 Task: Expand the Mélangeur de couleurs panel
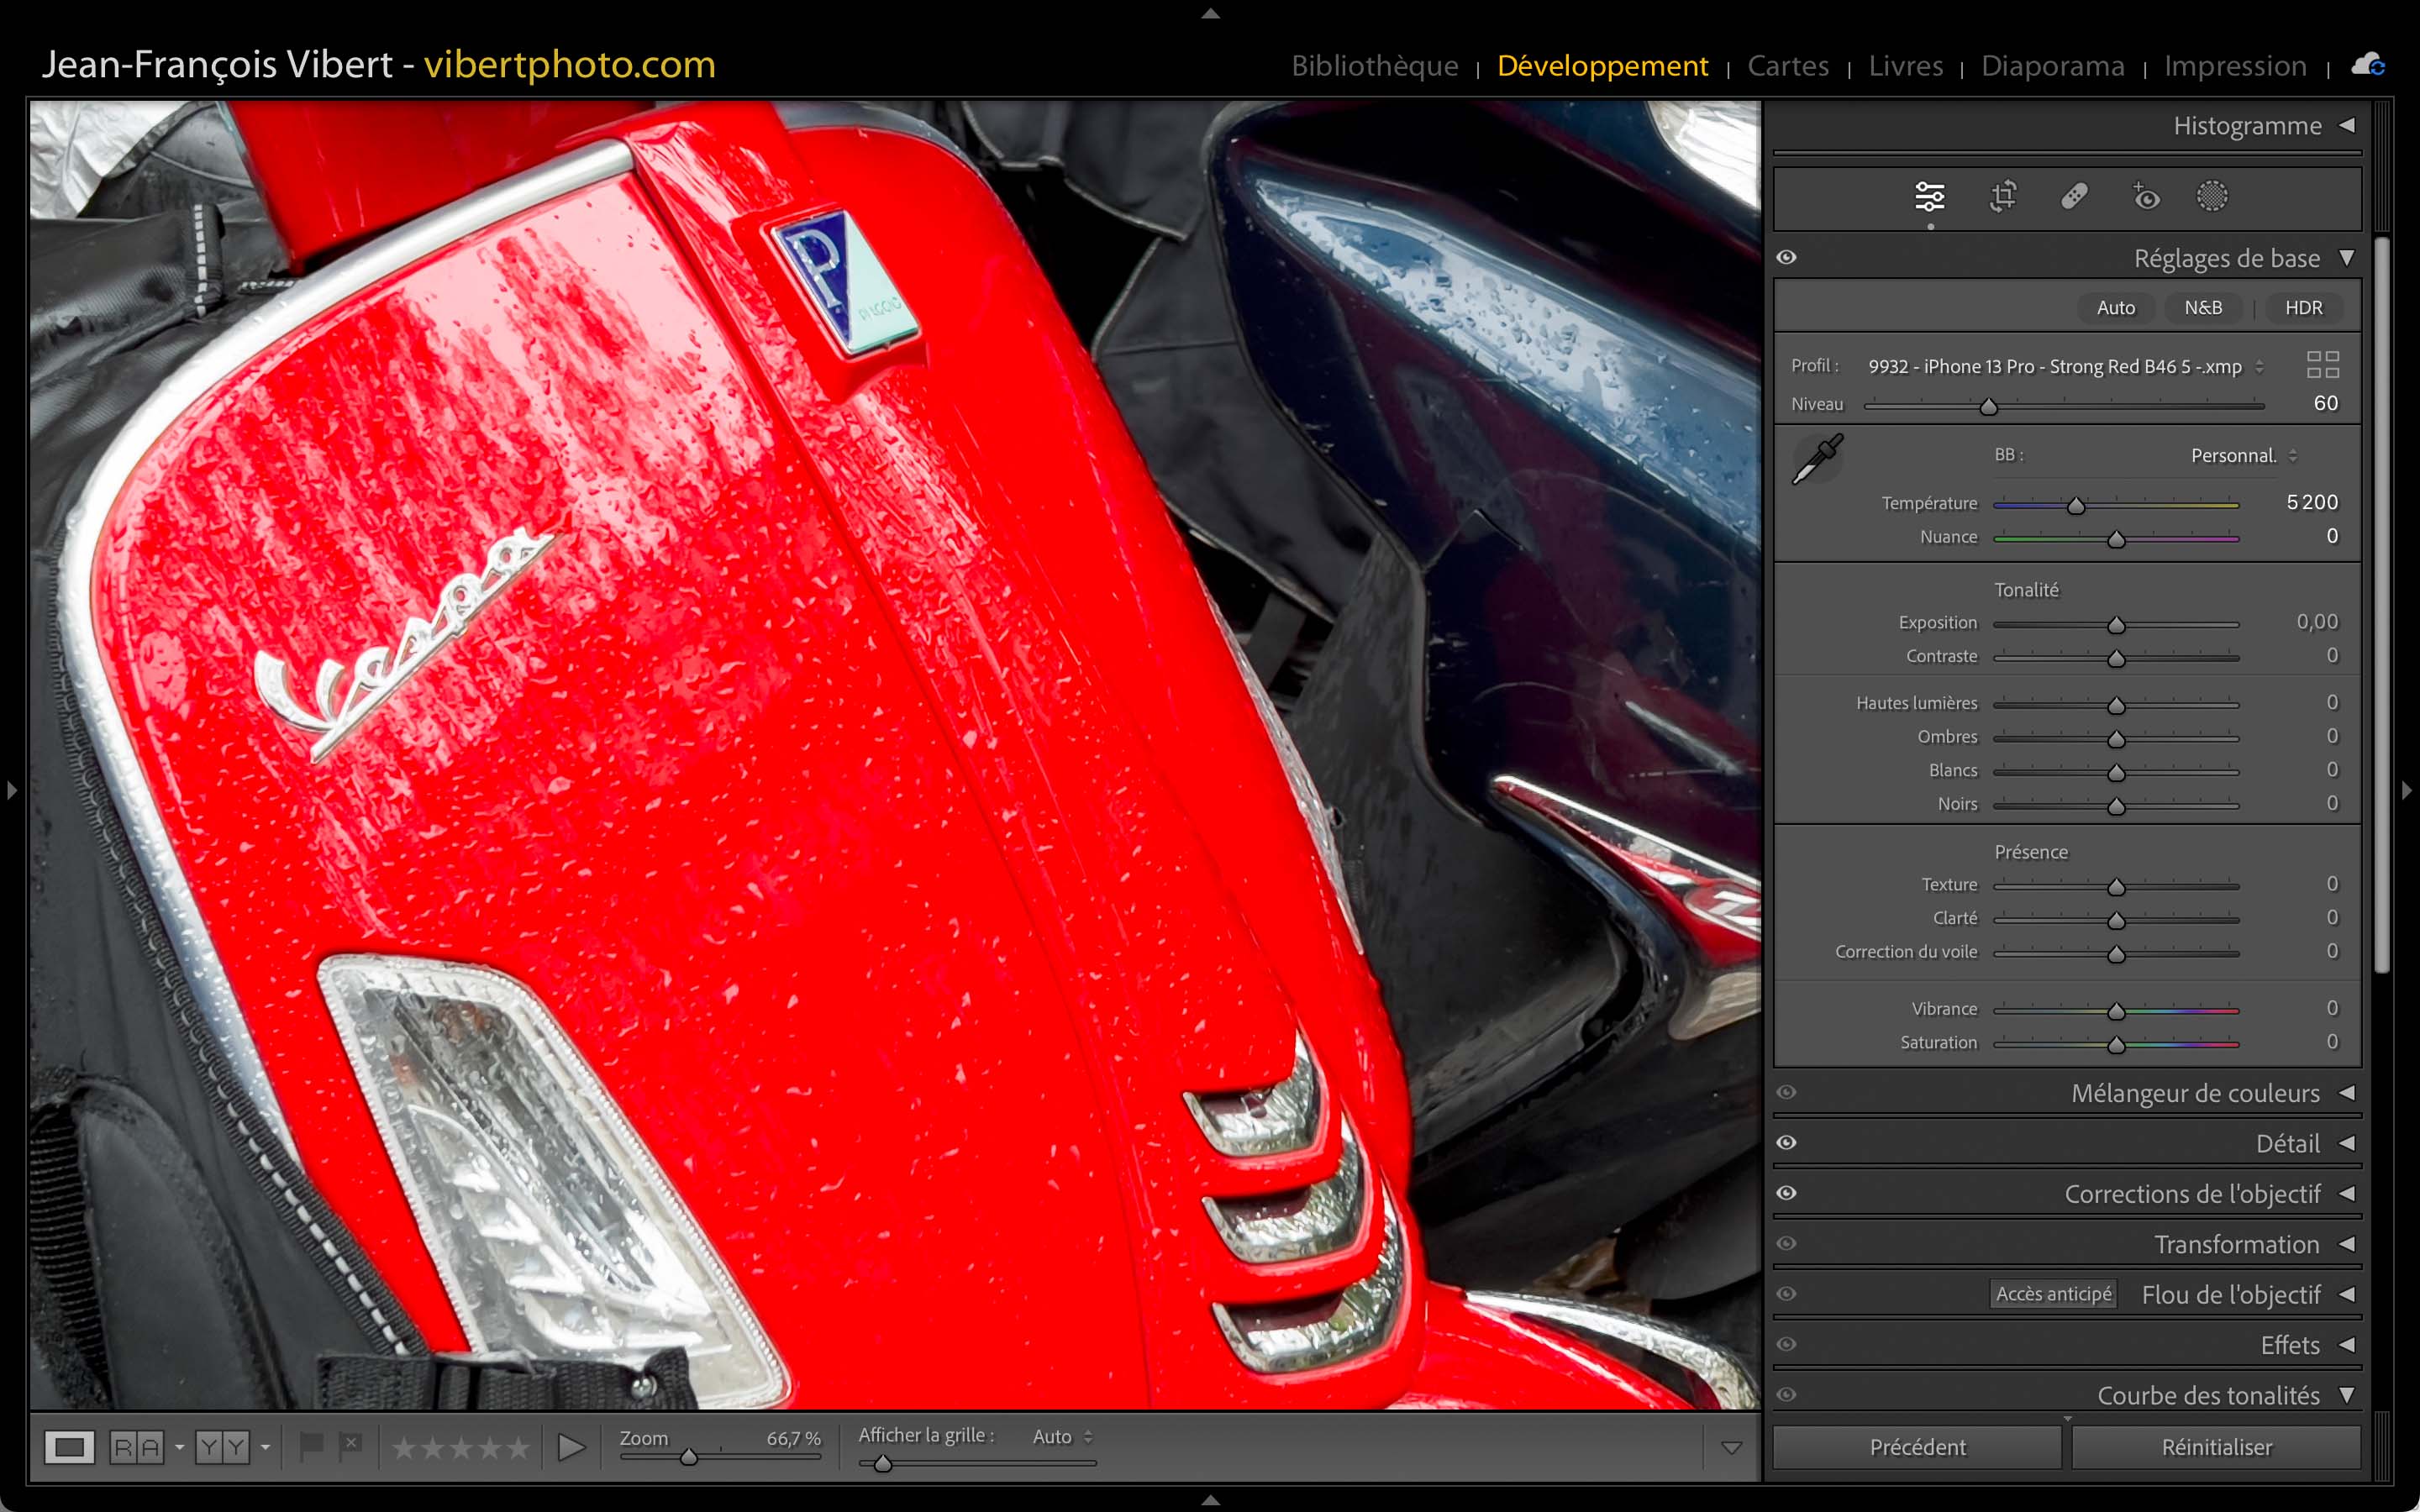2346,1093
